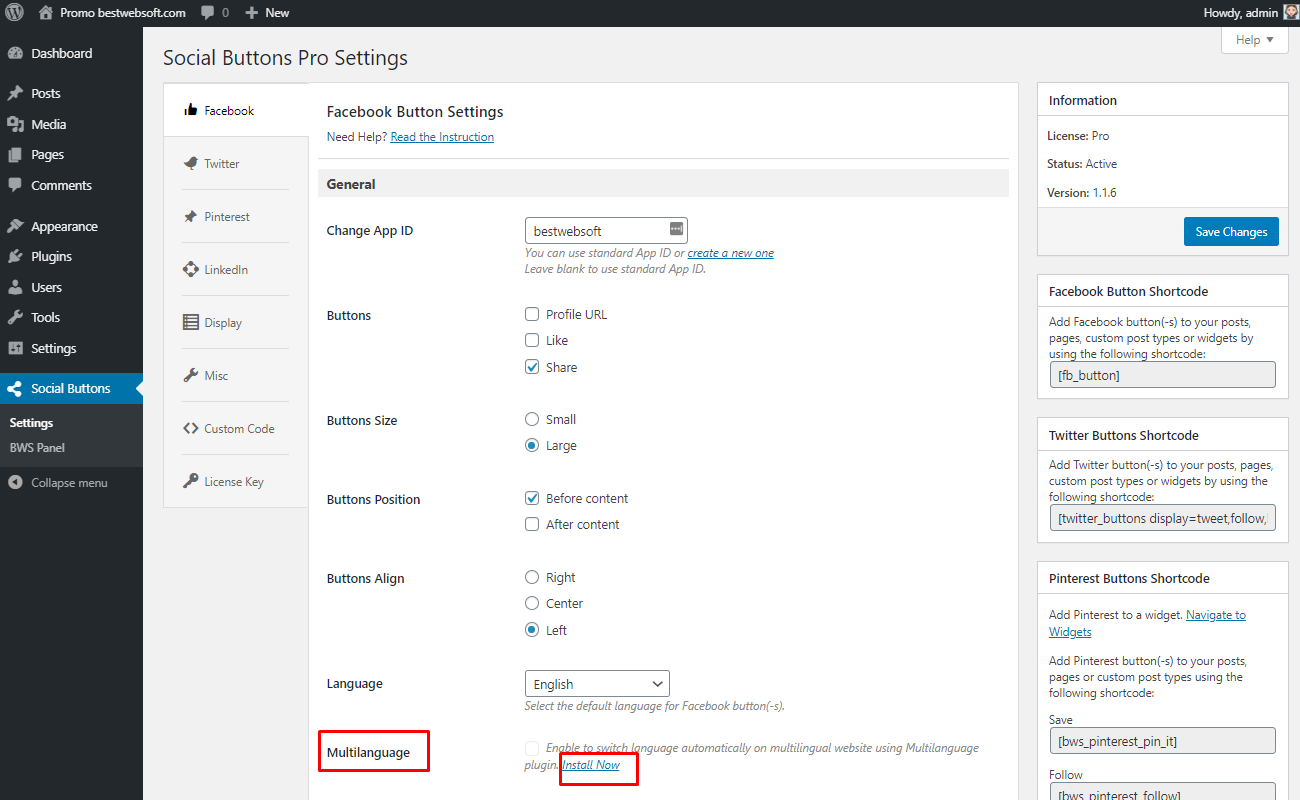Click the Plugins plug icon

15,257
